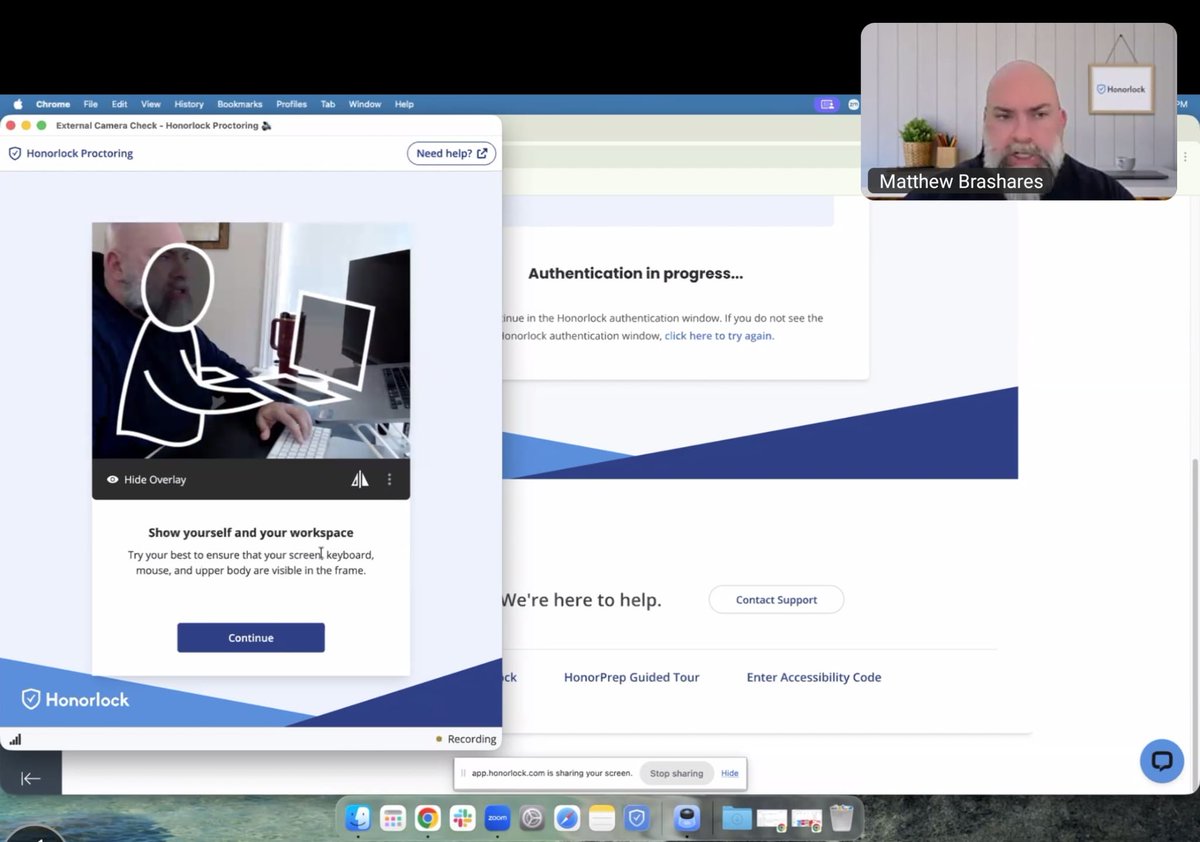Image resolution: width=1200 pixels, height=842 pixels.
Task: Click the mirror flip camera icon
Action: [x=360, y=480]
